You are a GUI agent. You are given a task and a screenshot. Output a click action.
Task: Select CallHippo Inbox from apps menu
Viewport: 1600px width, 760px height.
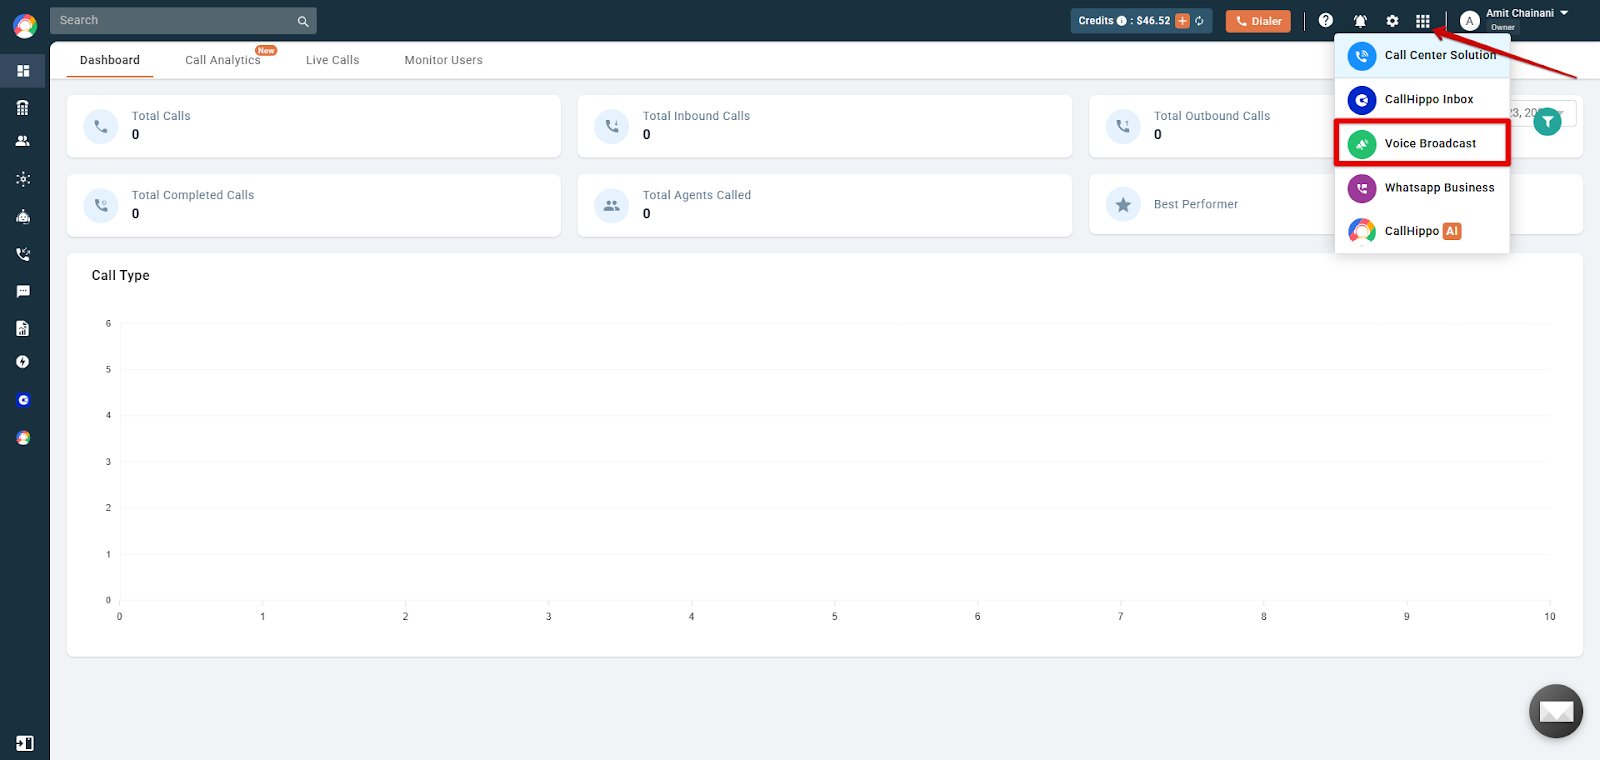1422,100
